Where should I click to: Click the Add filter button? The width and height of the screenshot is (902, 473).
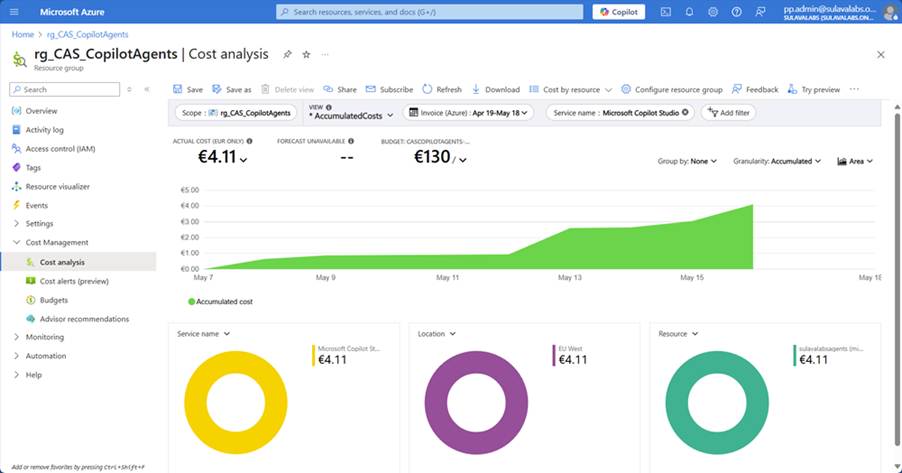tap(728, 113)
